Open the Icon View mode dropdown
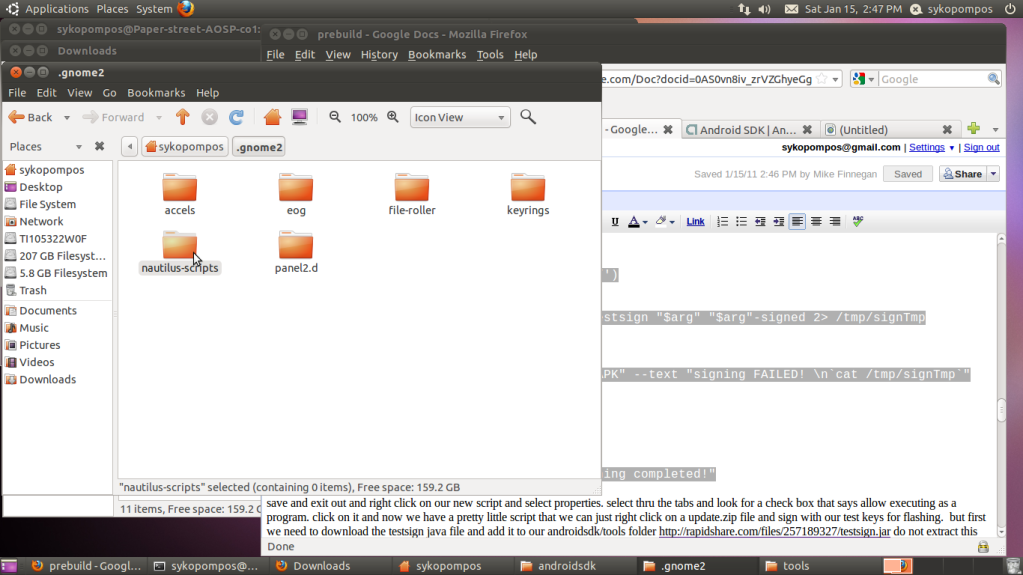This screenshot has width=1023, height=575. point(460,117)
